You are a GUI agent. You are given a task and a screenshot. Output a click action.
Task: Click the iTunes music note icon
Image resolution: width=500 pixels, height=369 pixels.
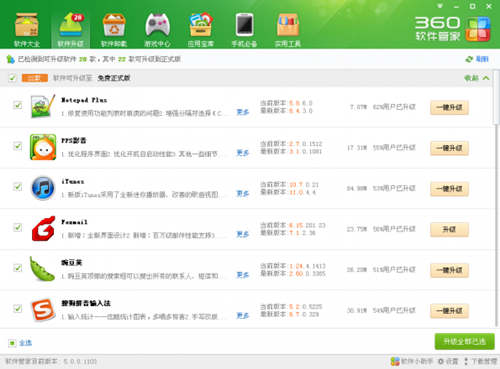[43, 188]
